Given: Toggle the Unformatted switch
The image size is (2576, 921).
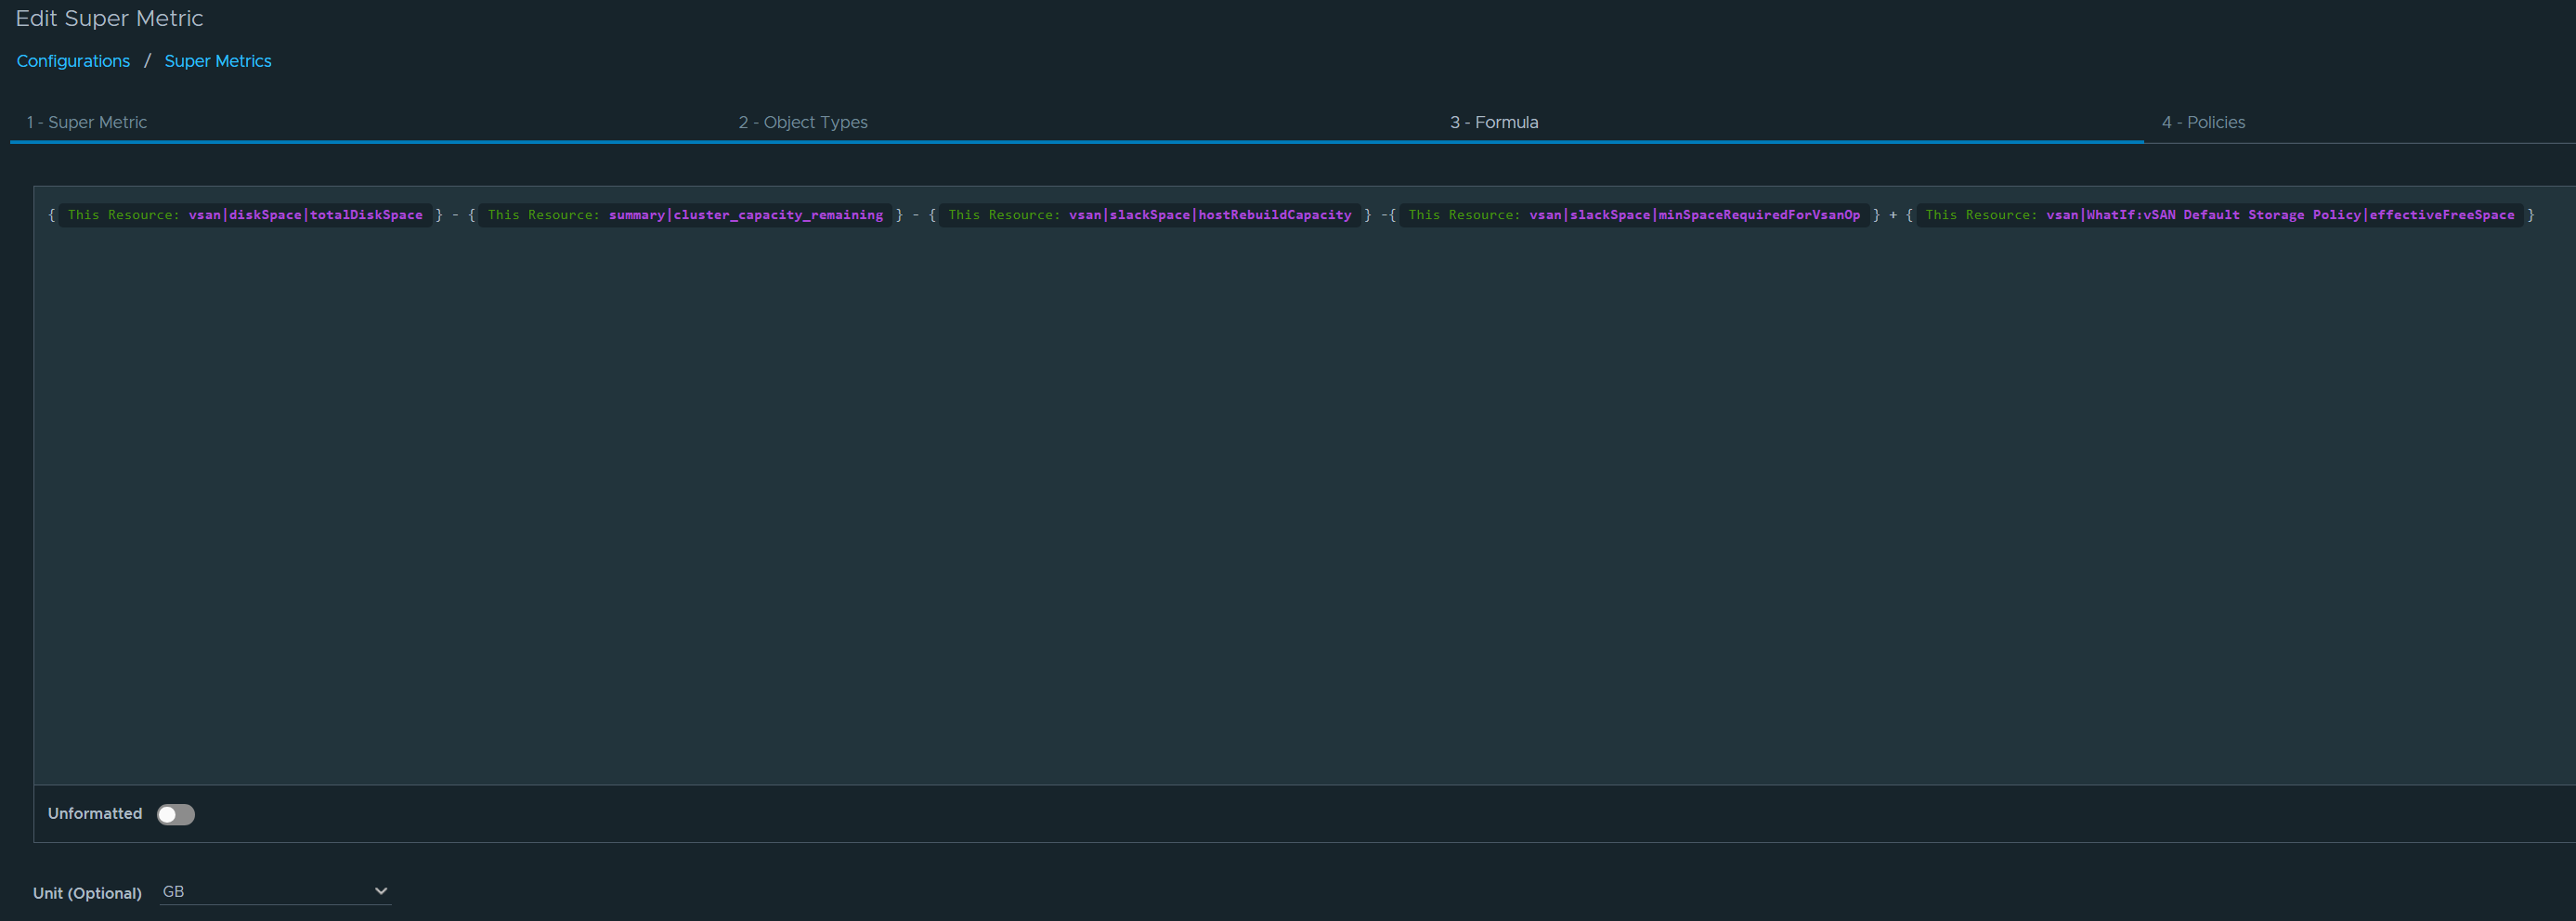Looking at the screenshot, I should click(176, 814).
